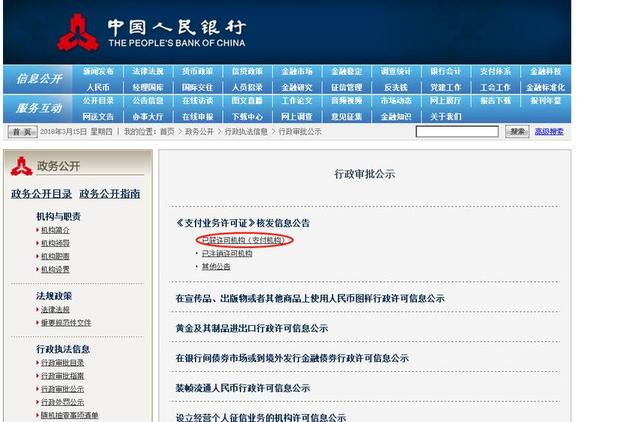Select 下载中心 in navigation

coord(247,117)
